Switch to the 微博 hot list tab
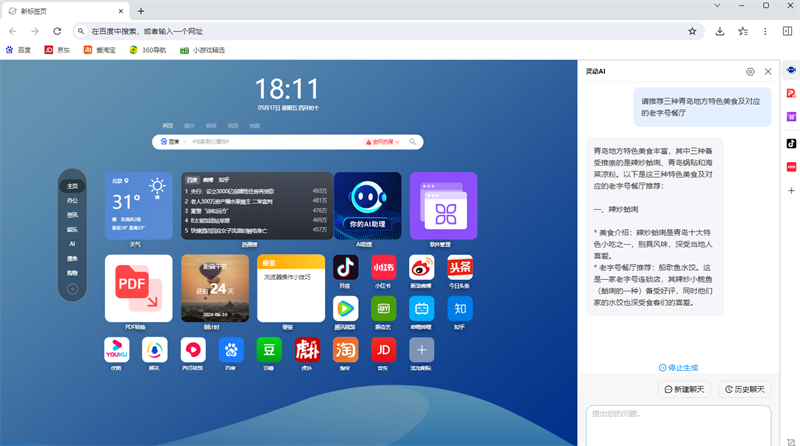Image resolution: width=800 pixels, height=446 pixels. point(208,180)
